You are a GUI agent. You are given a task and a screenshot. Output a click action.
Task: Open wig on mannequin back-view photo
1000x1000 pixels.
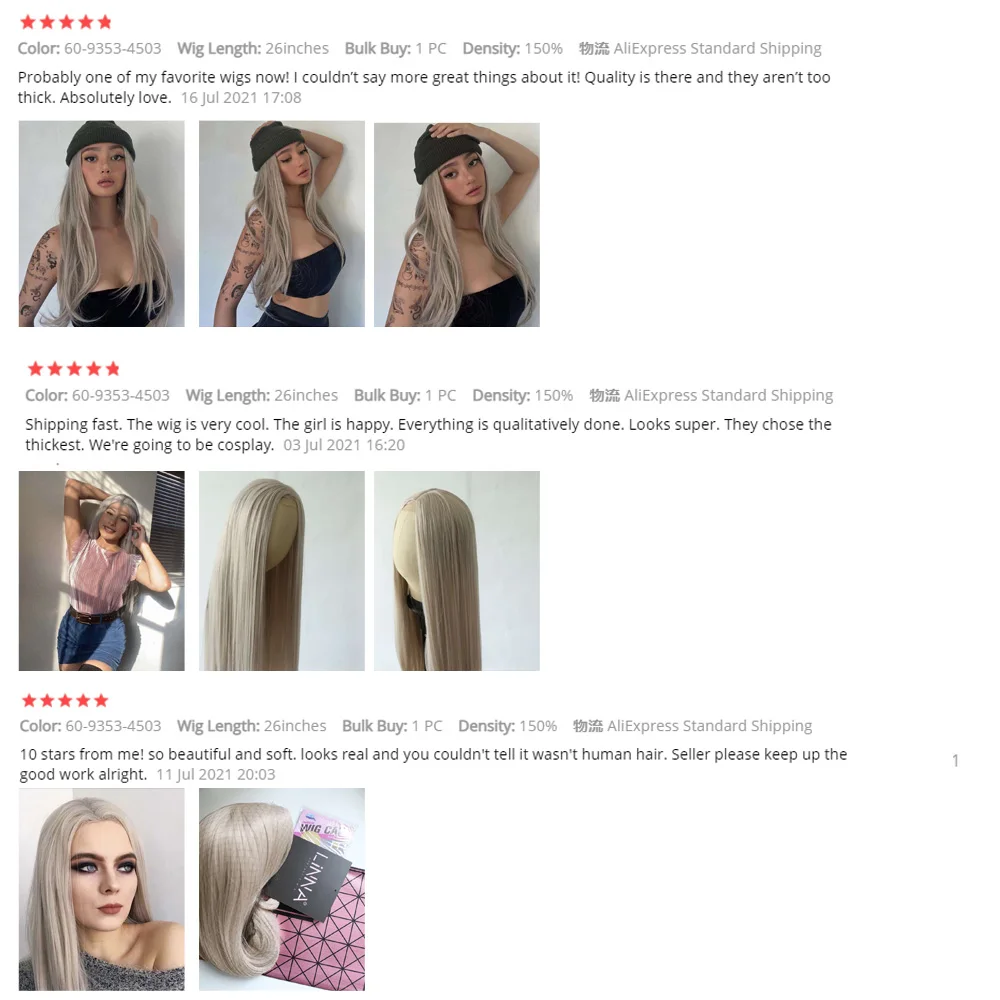click(x=457, y=571)
